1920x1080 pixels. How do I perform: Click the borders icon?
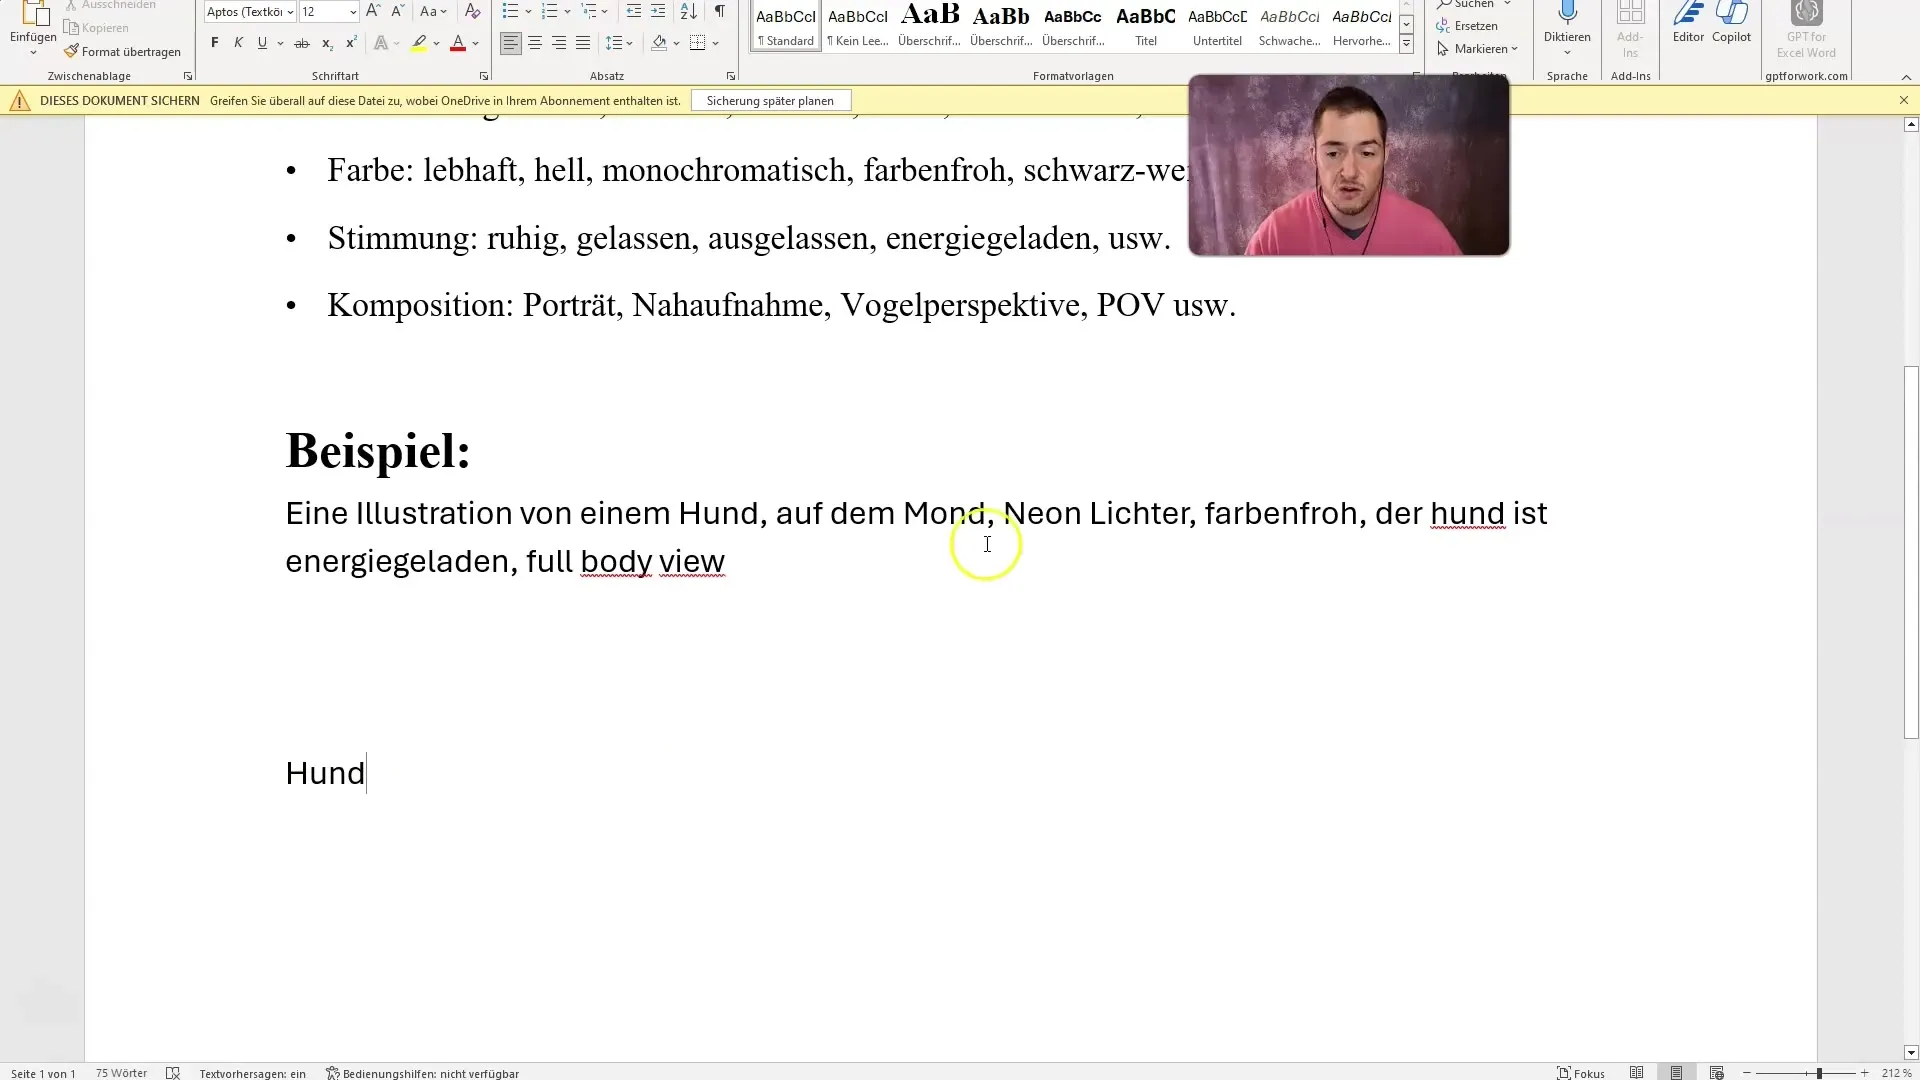[698, 43]
